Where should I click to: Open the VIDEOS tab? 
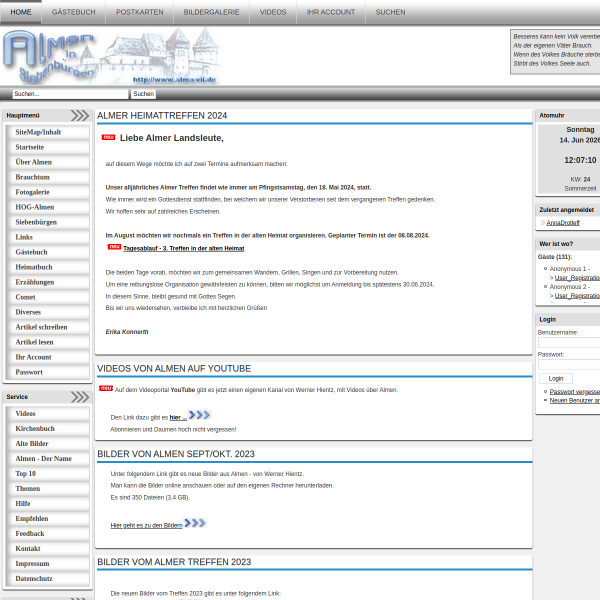(x=273, y=12)
